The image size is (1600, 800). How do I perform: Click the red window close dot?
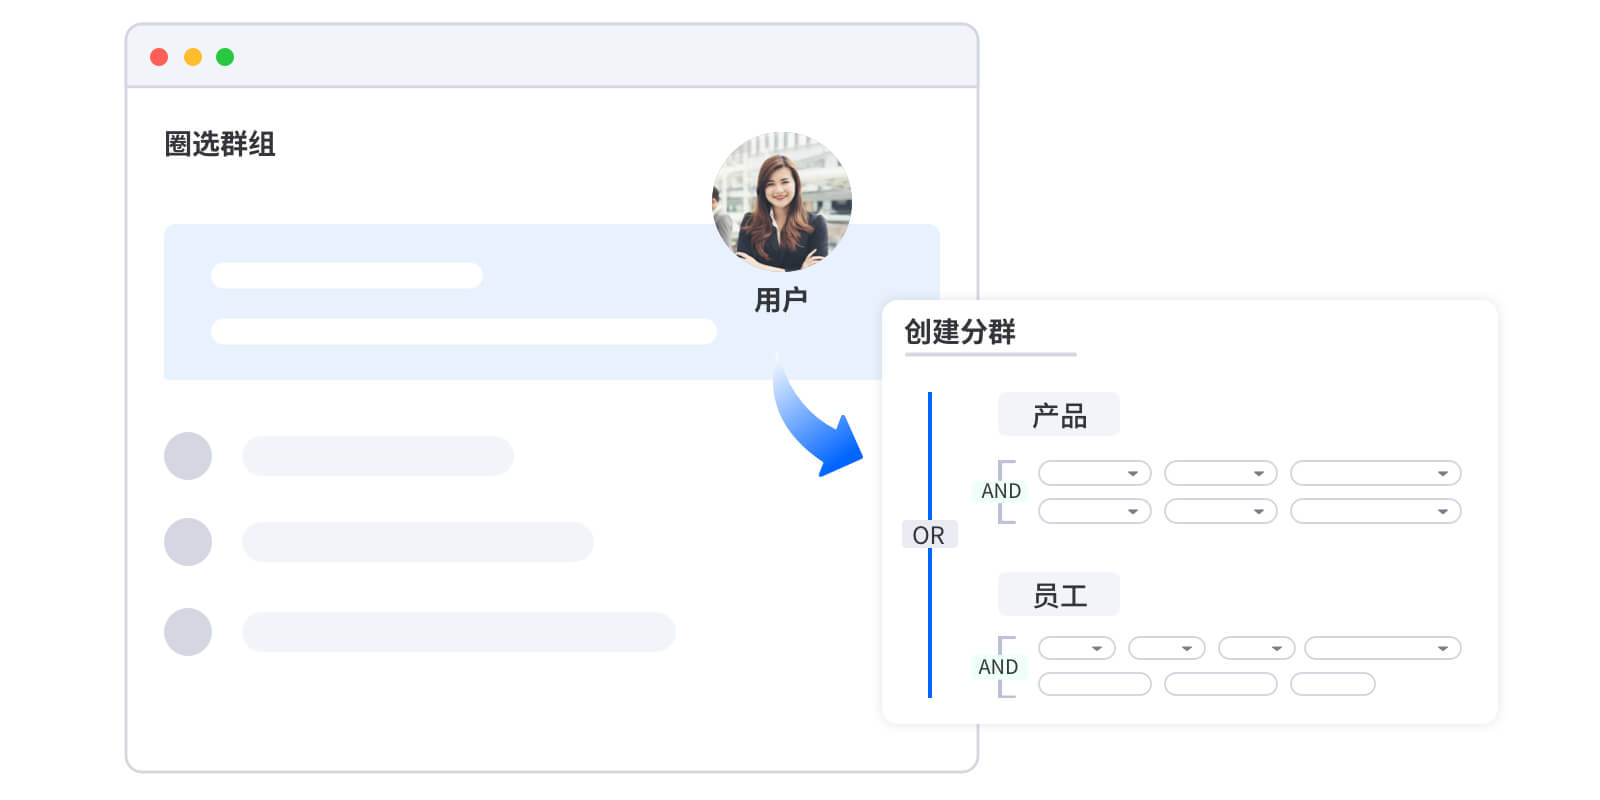pos(159,57)
